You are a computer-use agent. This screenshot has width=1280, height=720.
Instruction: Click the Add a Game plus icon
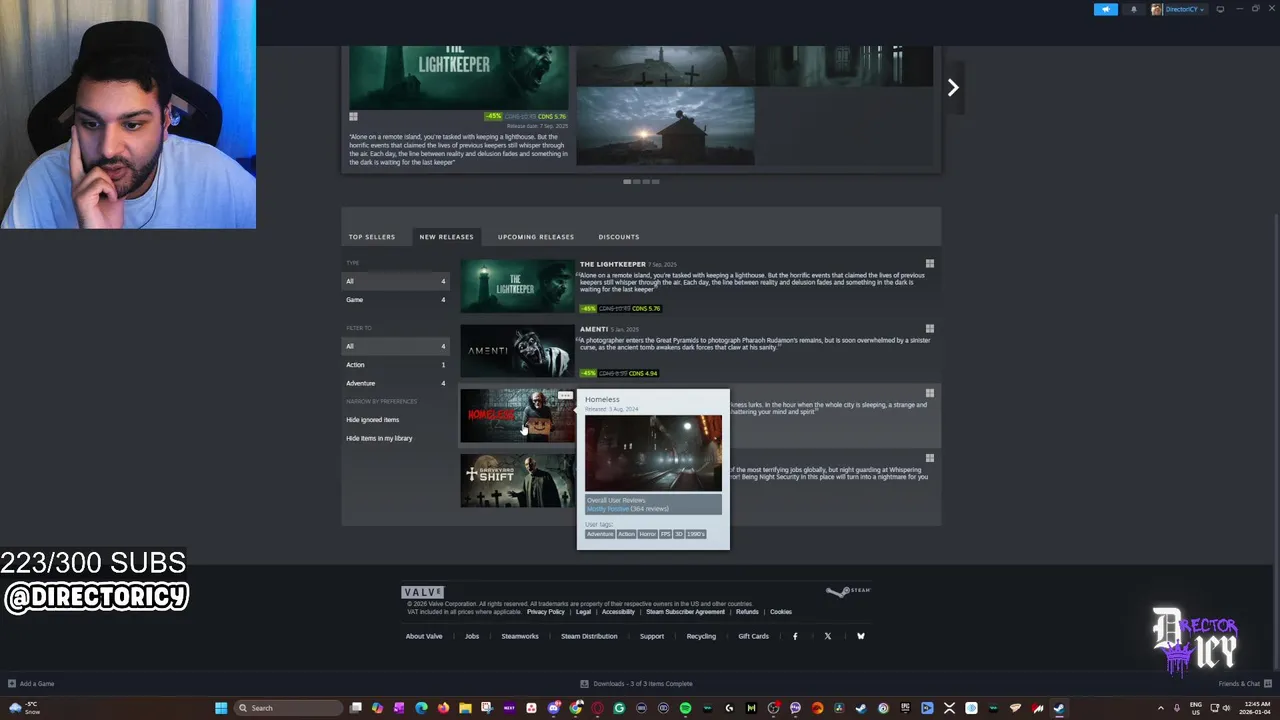click(12, 684)
